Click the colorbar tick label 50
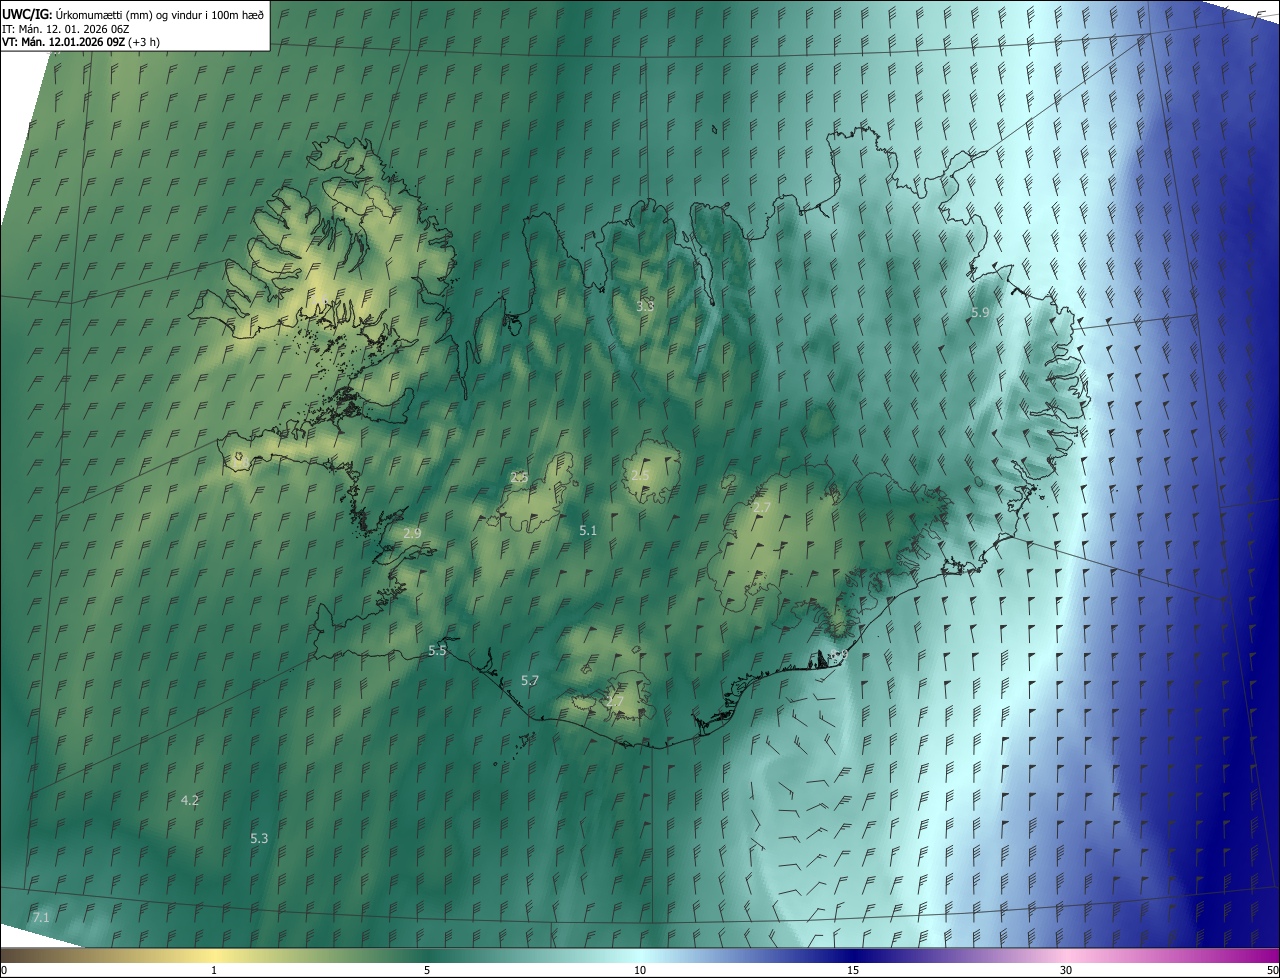 1273,971
